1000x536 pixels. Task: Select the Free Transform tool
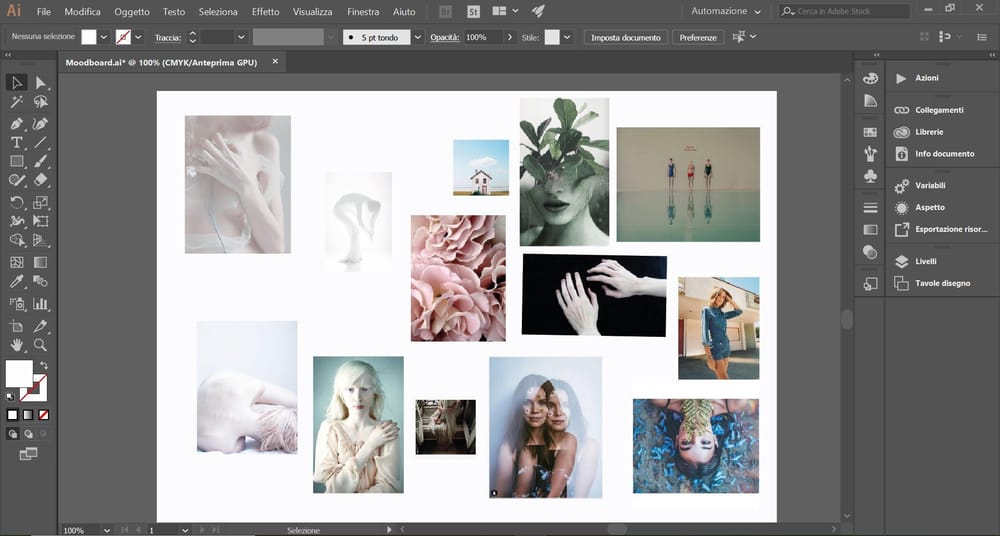pos(40,221)
